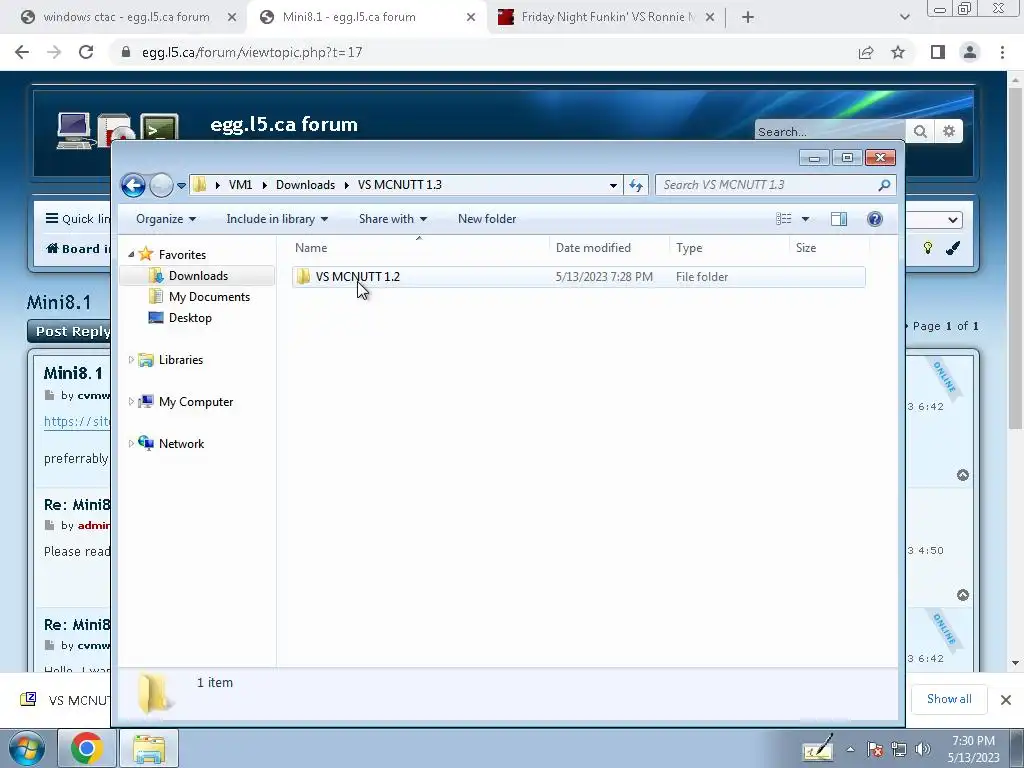Viewport: 1024px width, 768px height.
Task: Click Chrome icon in taskbar
Action: (x=87, y=748)
